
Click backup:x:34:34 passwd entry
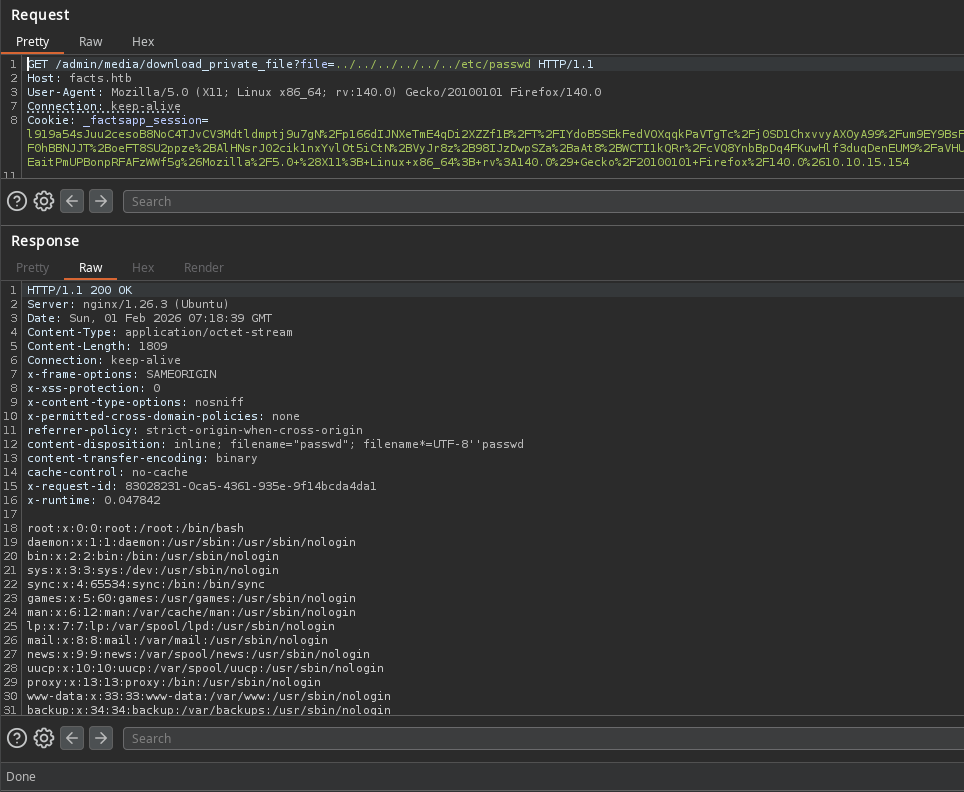(x=209, y=710)
